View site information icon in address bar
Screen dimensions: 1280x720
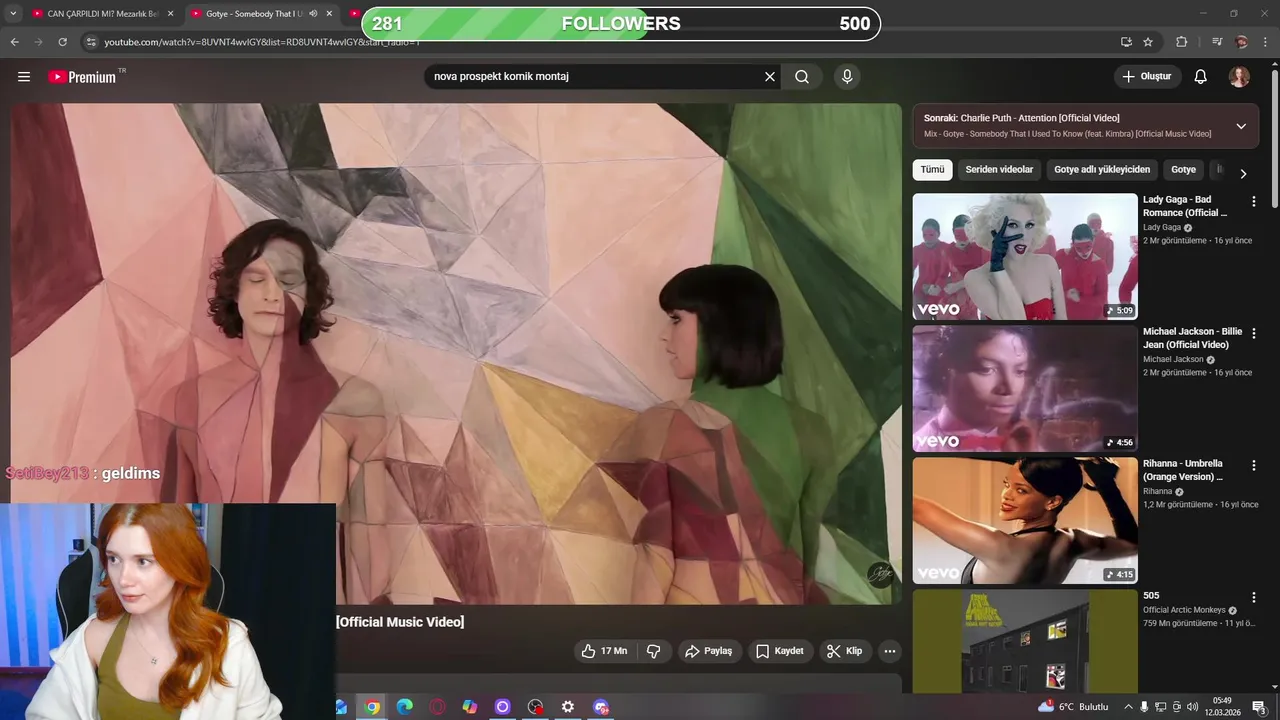tap(91, 42)
